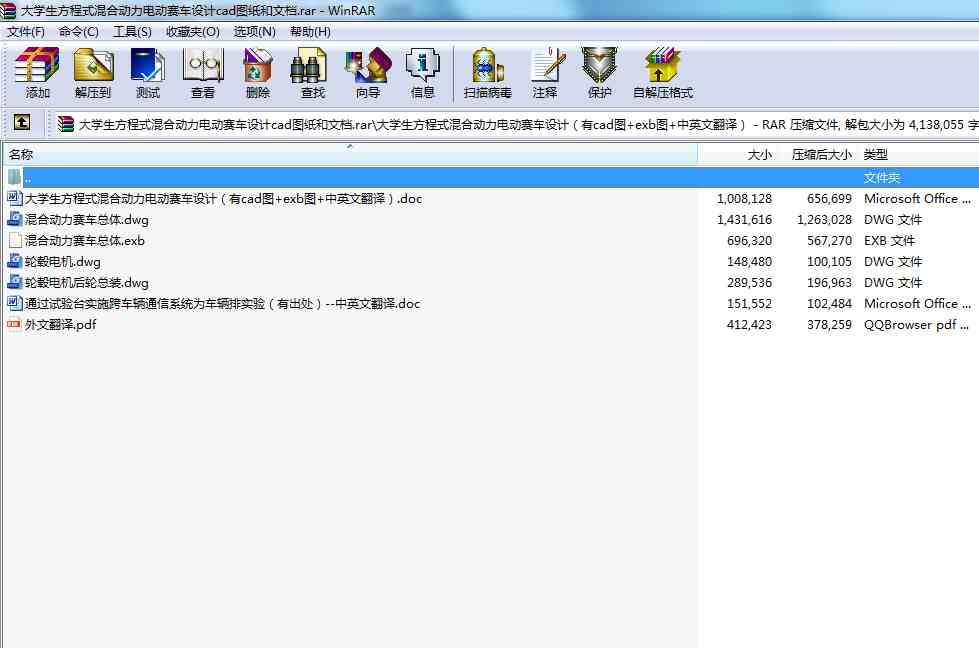Open the 查找 (Find) binoculars icon
Image resolution: width=979 pixels, height=648 pixels.
point(312,73)
